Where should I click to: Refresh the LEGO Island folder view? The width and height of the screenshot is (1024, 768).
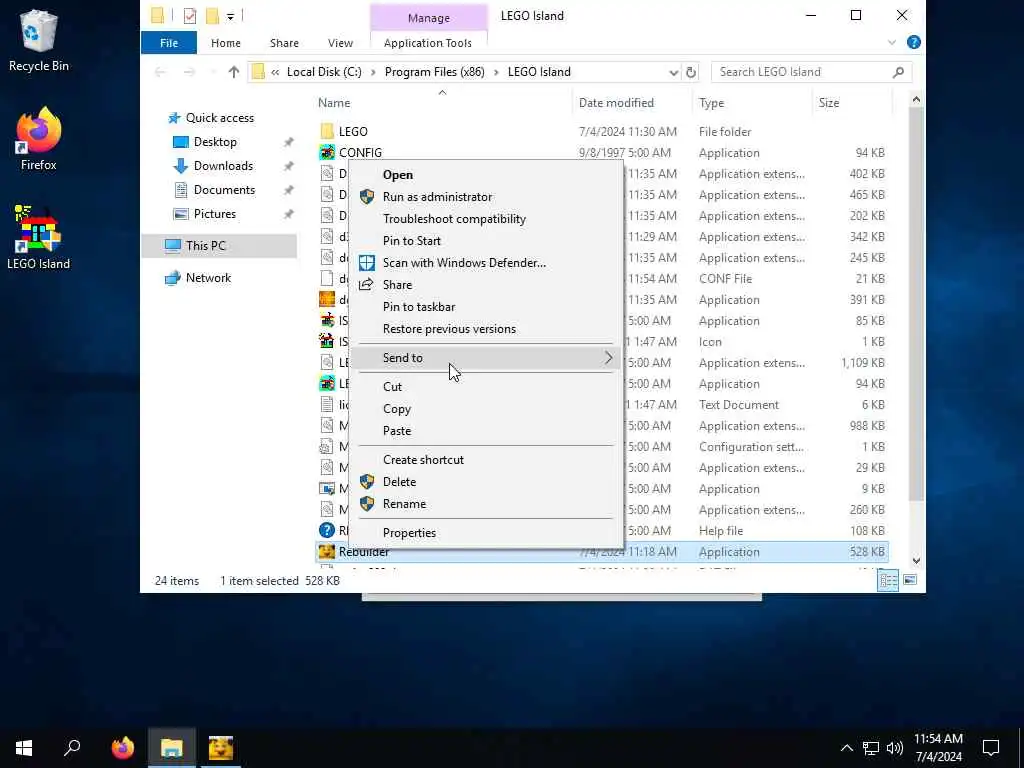[x=691, y=72]
